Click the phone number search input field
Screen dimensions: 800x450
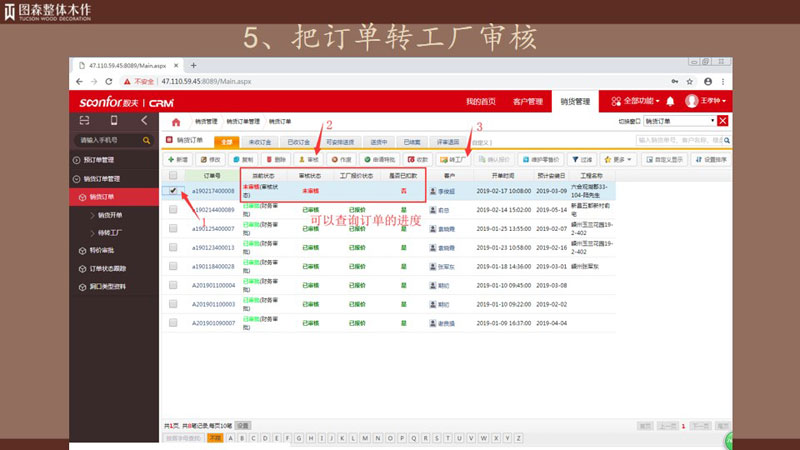click(112, 140)
